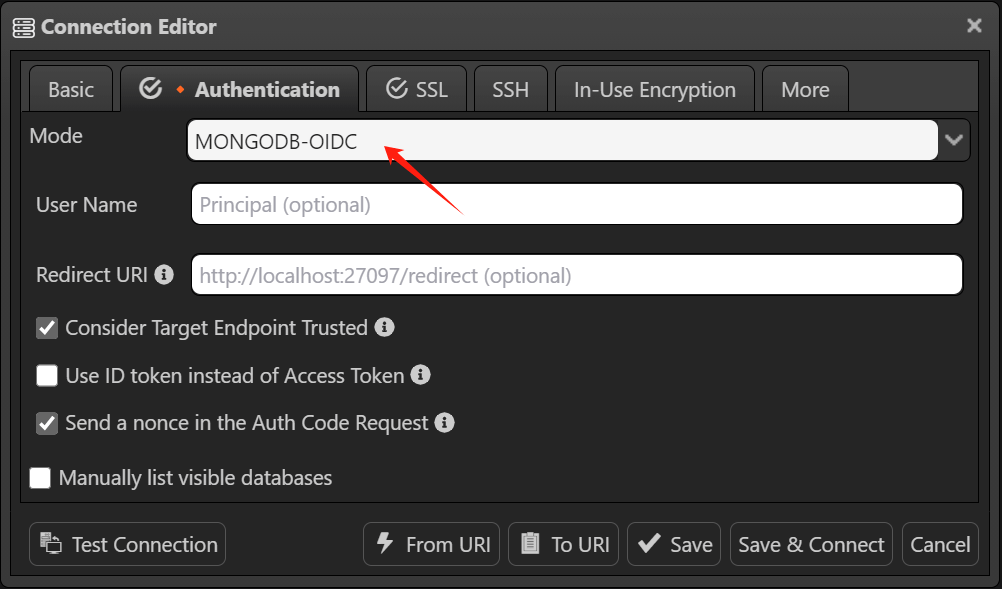Enable Use ID token instead of Access Token
Image resolution: width=1002 pixels, height=589 pixels.
click(x=47, y=376)
